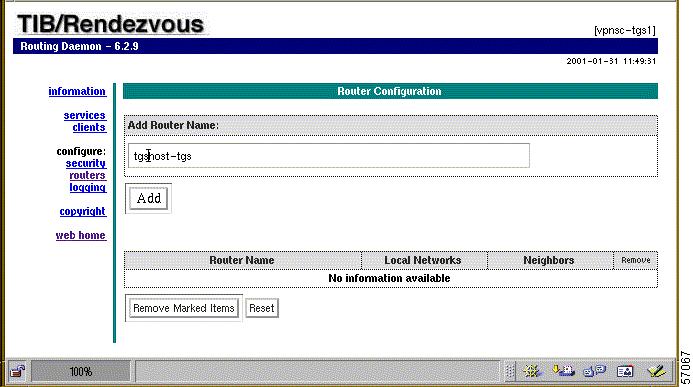
Task: Click the Local Networks column header
Action: pos(423,260)
